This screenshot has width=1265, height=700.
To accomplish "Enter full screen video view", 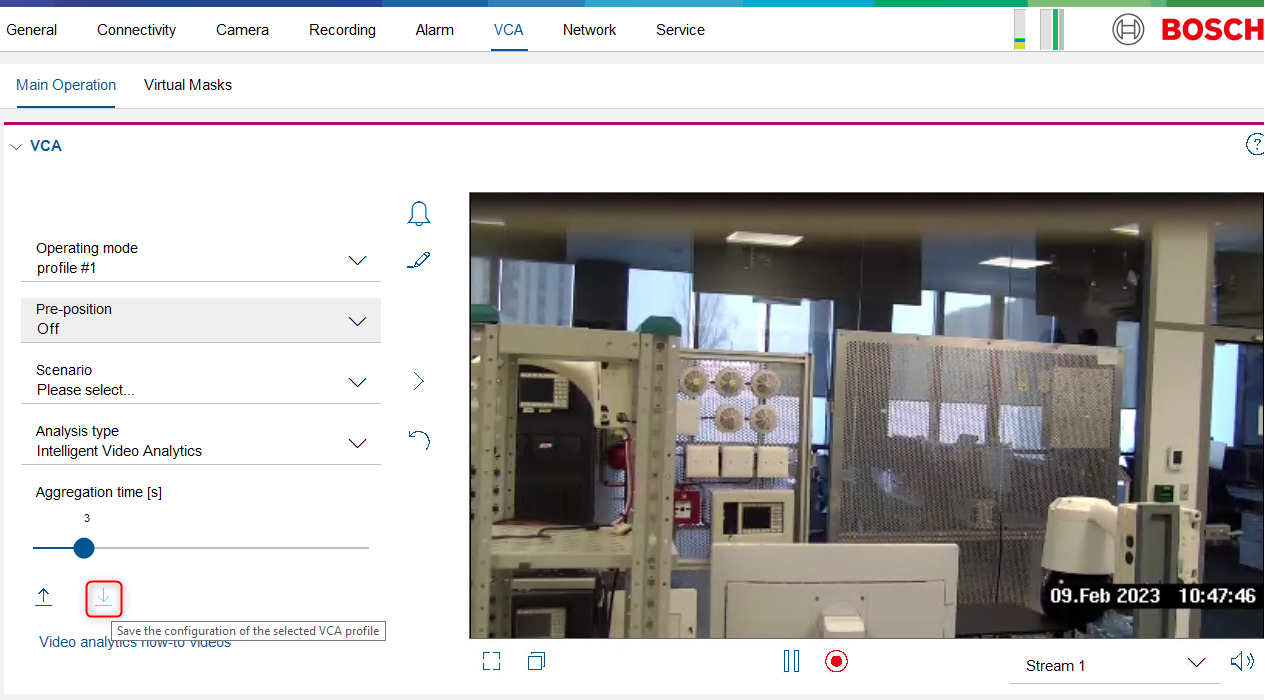I will (x=491, y=661).
